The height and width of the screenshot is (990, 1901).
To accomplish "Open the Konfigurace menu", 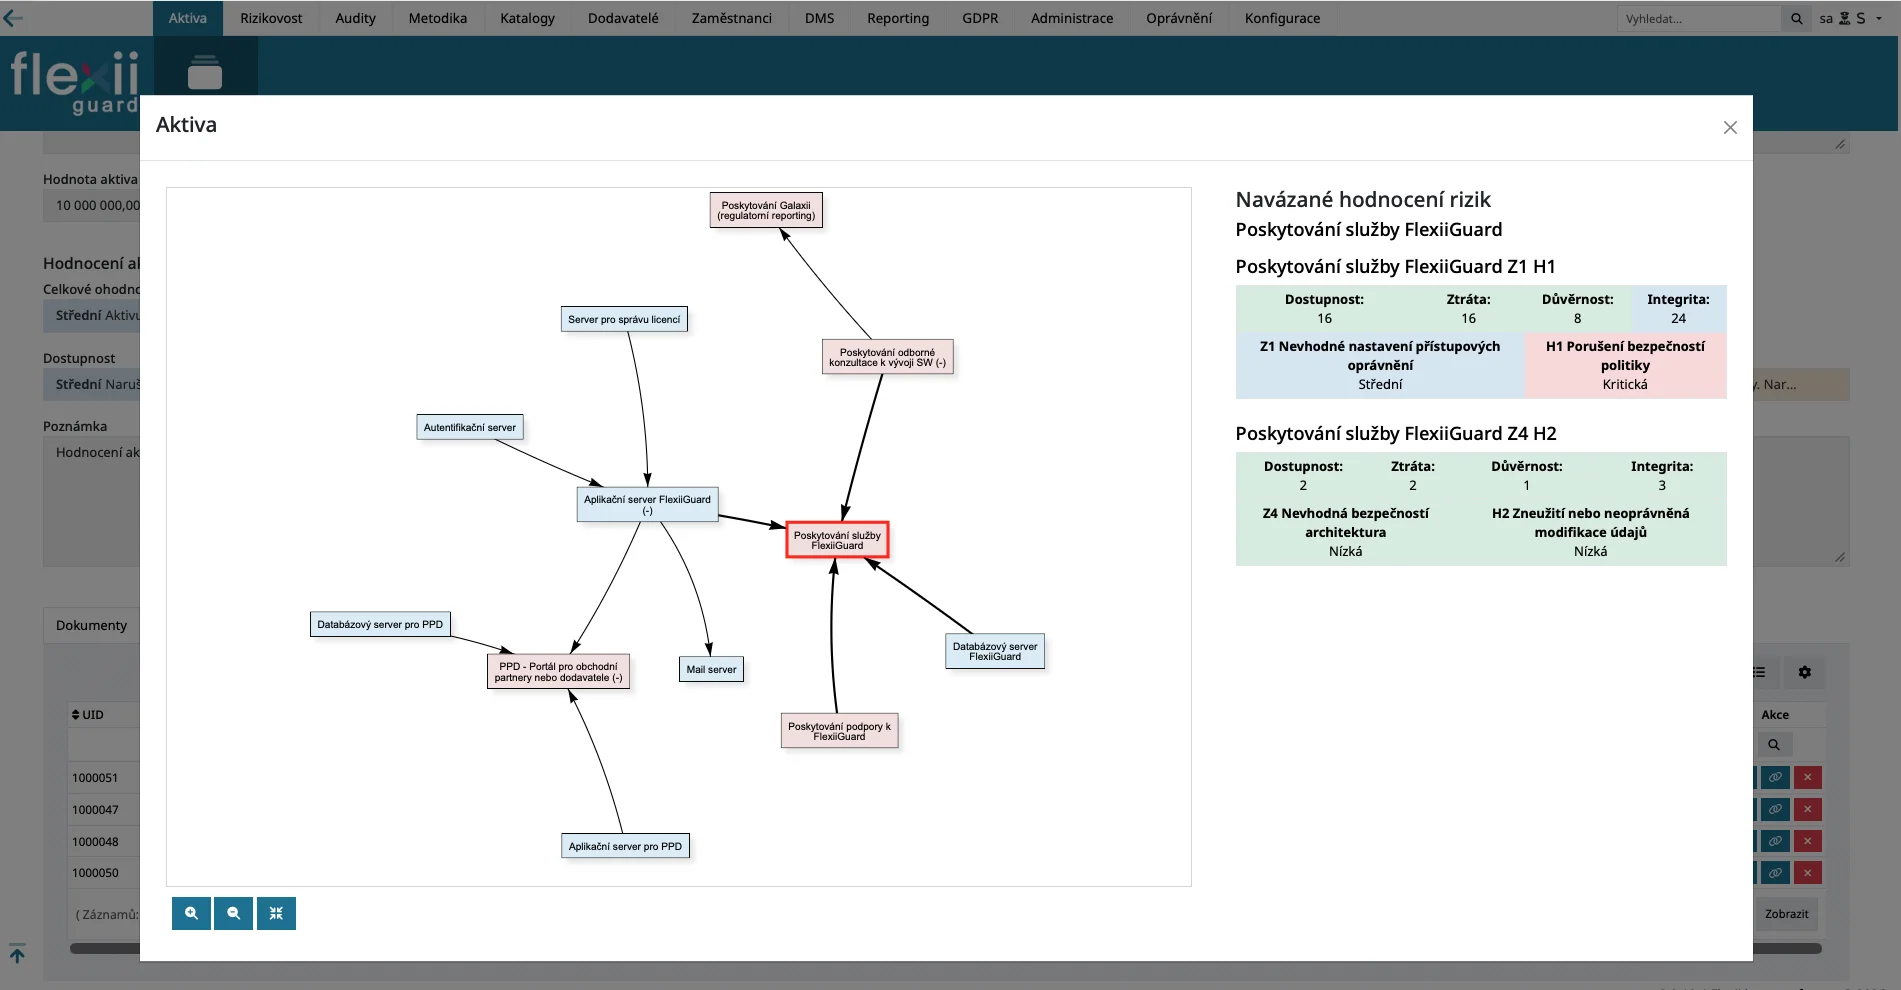I will [1282, 18].
